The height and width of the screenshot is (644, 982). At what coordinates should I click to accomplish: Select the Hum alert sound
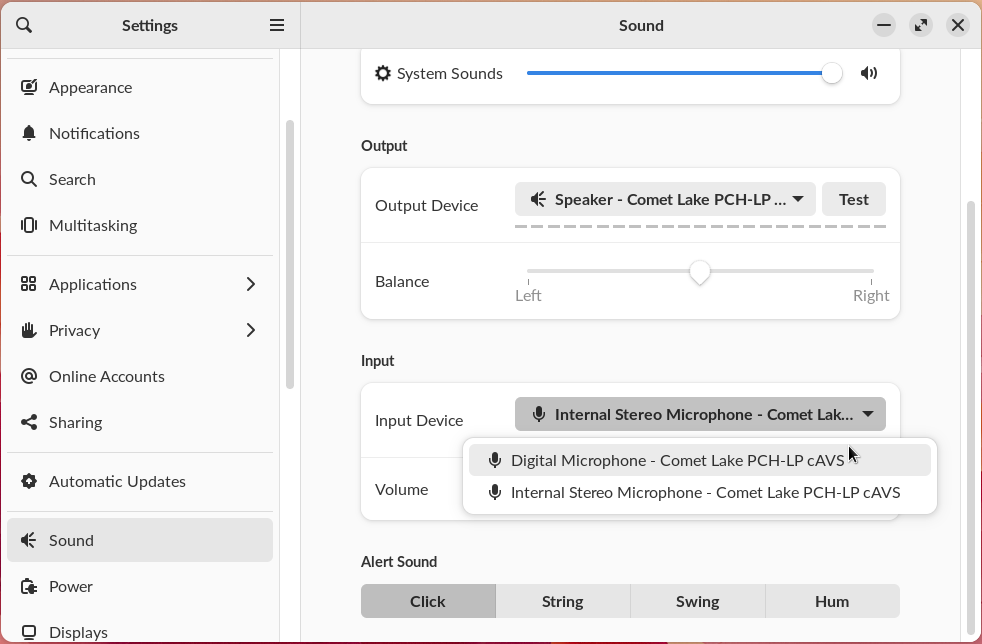point(831,601)
